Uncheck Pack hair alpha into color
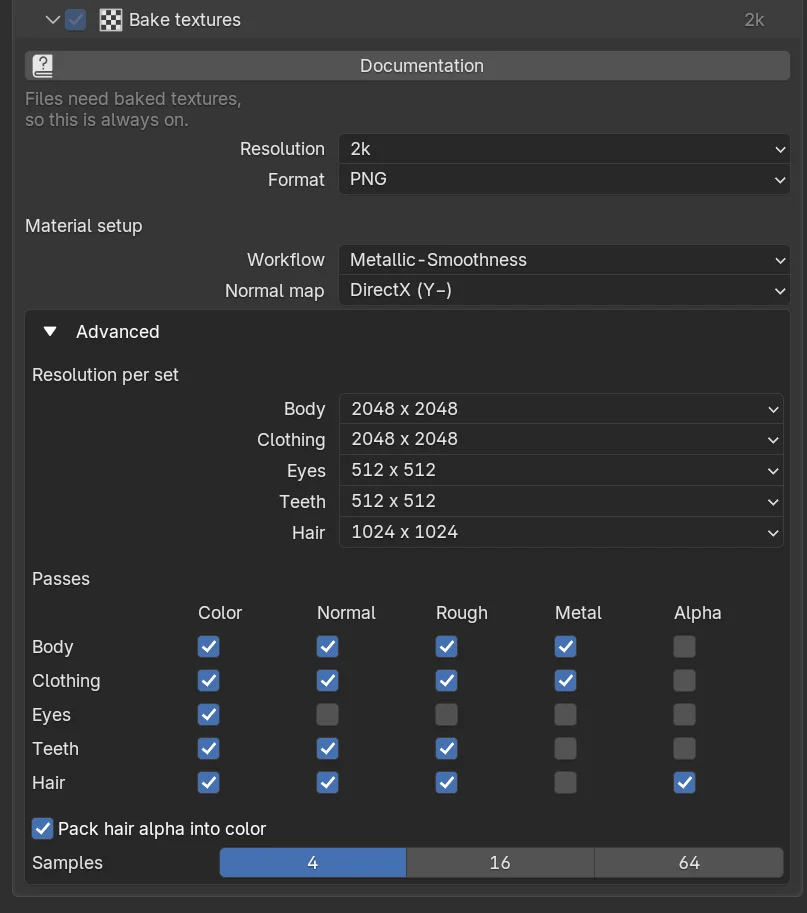The height and width of the screenshot is (913, 807). click(43, 829)
